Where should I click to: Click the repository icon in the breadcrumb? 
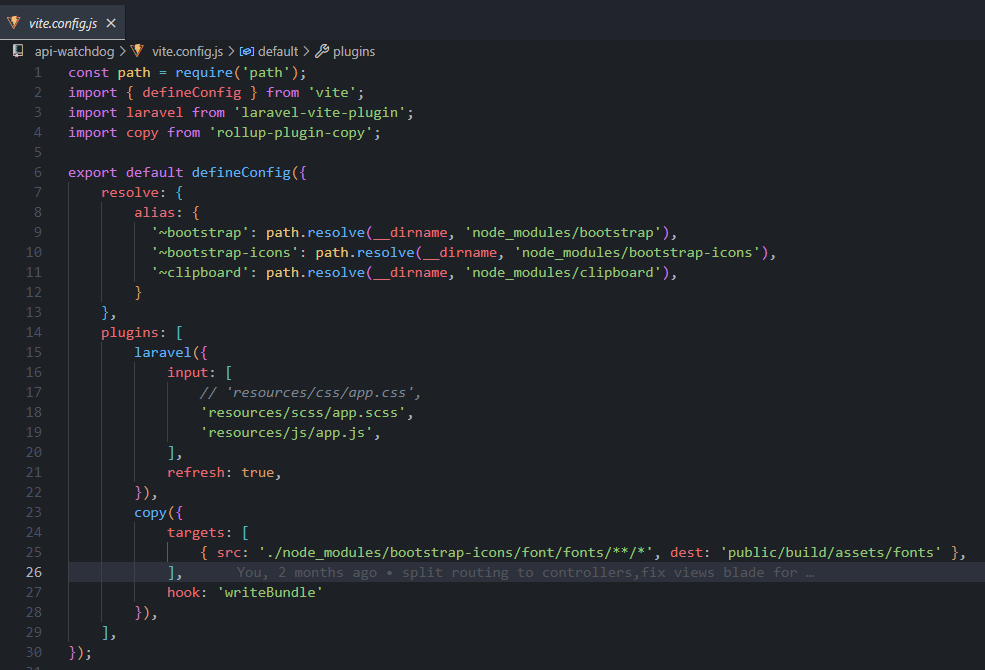point(18,51)
